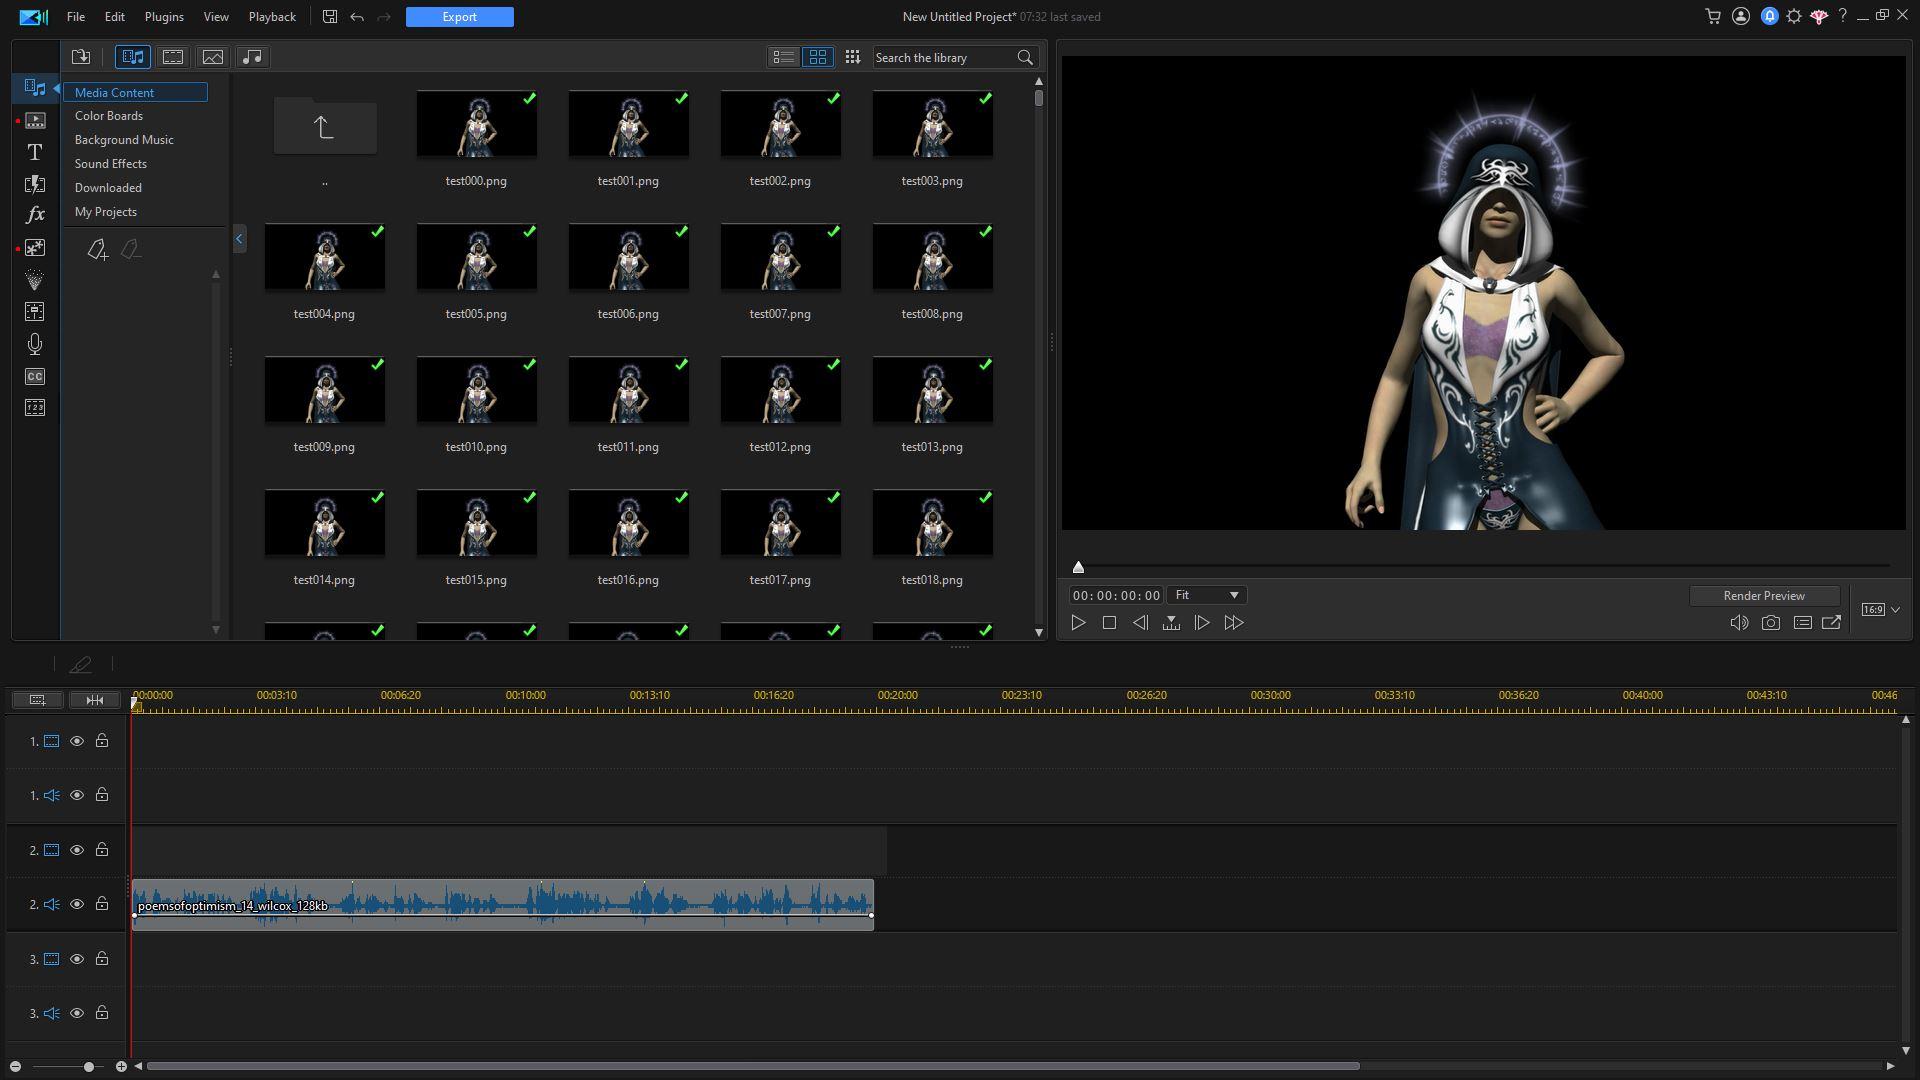
Task: Open the Title Room text icon
Action: [x=34, y=152]
